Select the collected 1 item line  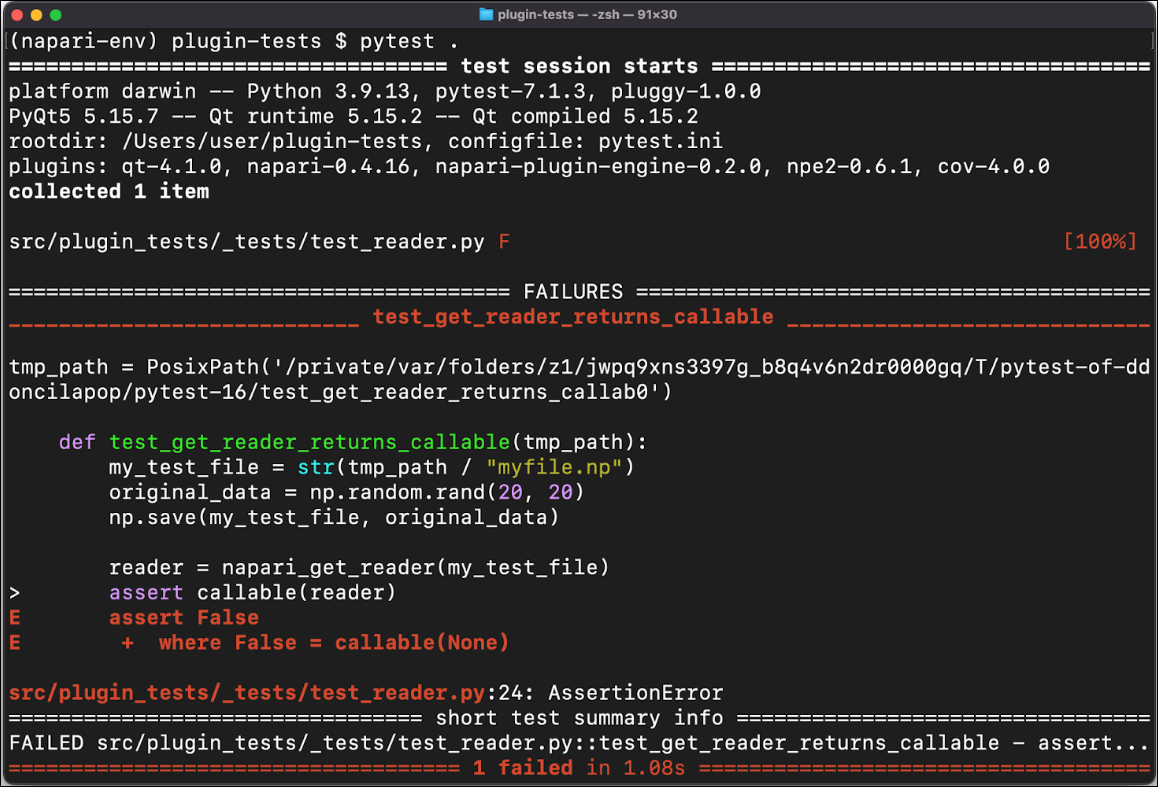(105, 191)
